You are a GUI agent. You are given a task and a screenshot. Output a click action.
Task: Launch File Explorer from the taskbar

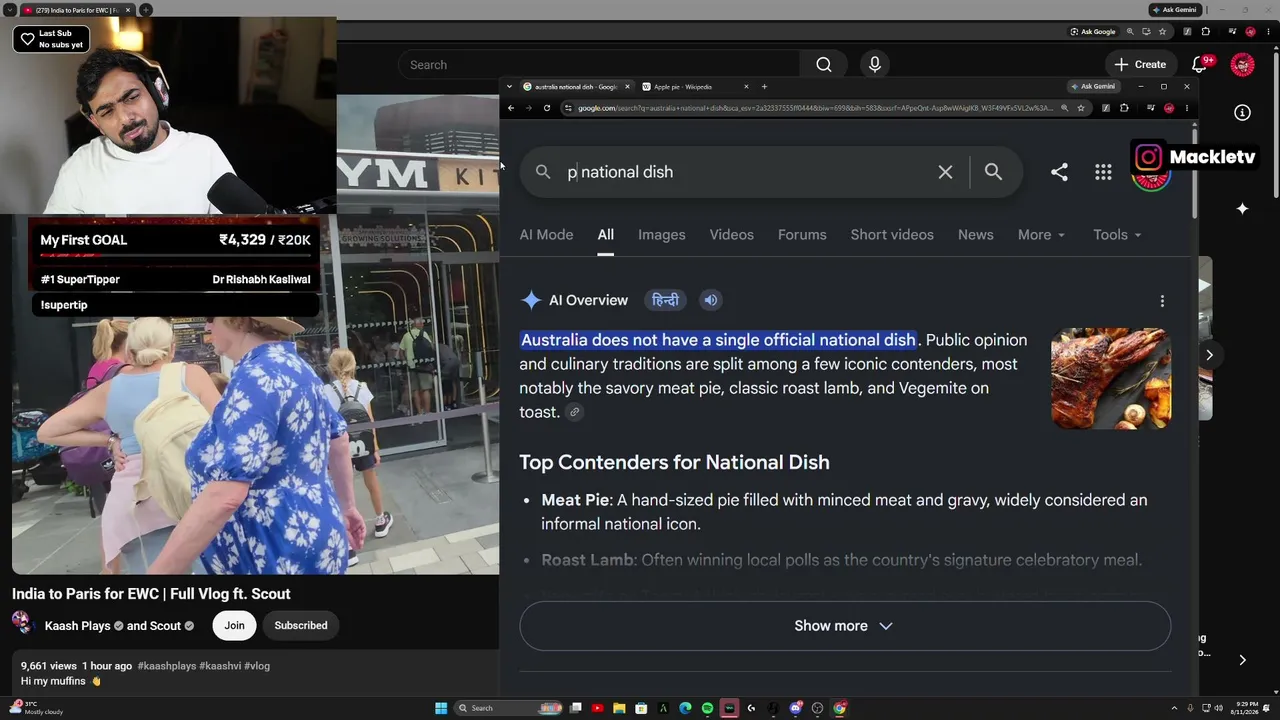pos(619,708)
